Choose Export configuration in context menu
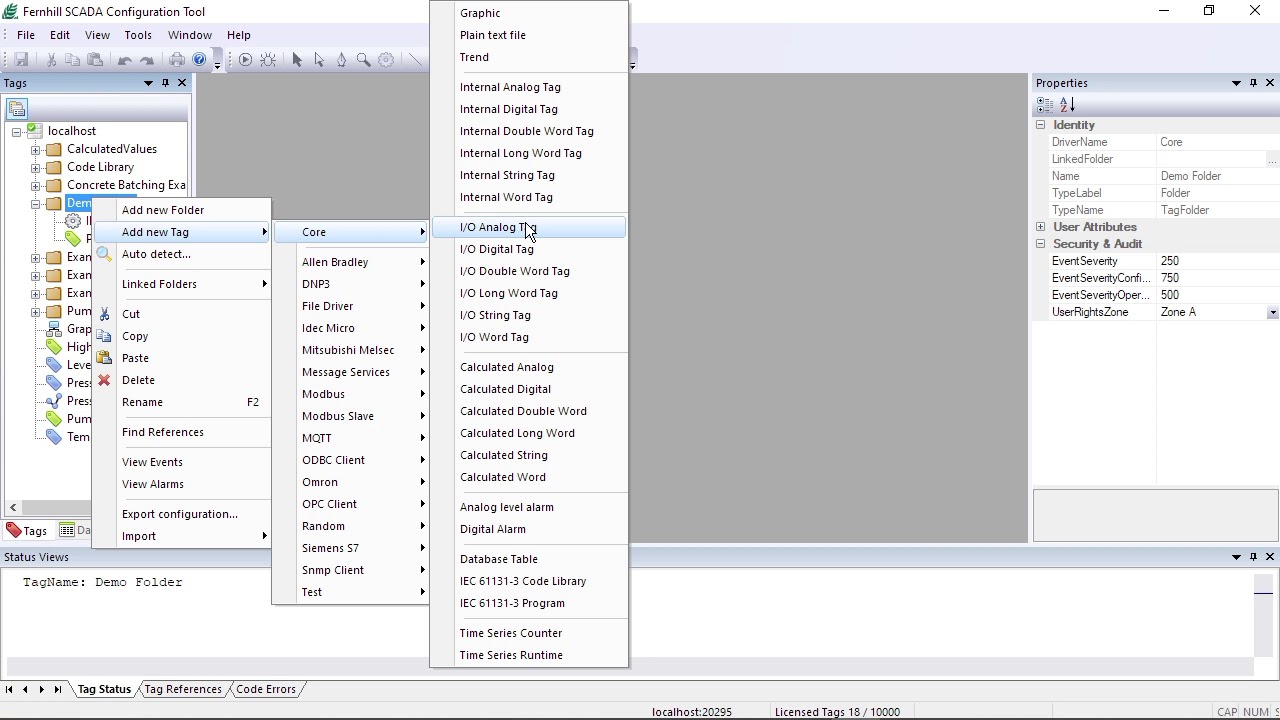The width and height of the screenshot is (1280, 720). pyautogui.click(x=181, y=514)
